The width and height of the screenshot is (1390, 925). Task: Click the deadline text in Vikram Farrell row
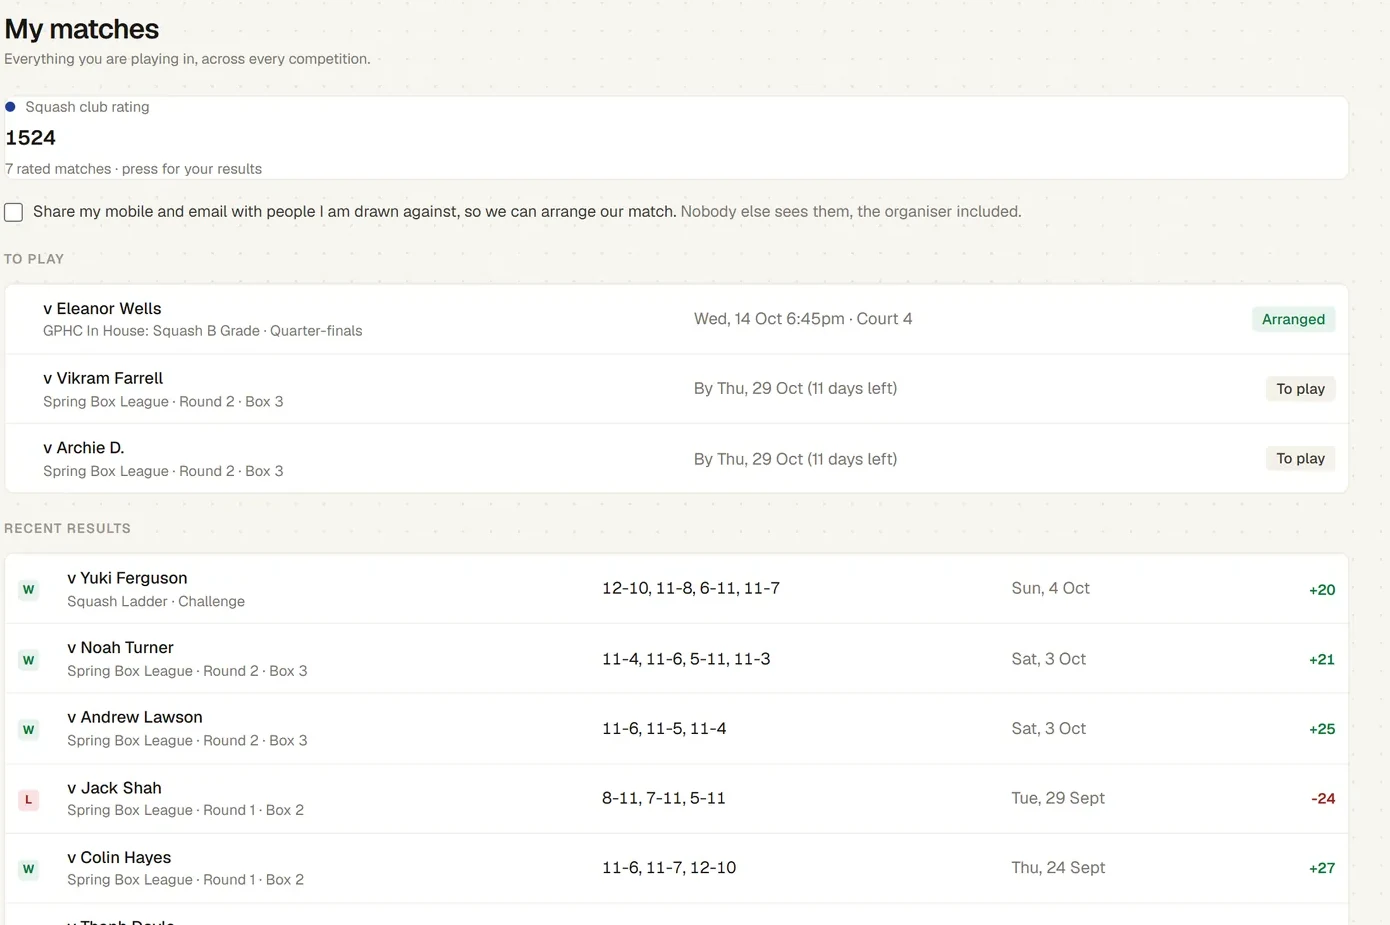(795, 389)
